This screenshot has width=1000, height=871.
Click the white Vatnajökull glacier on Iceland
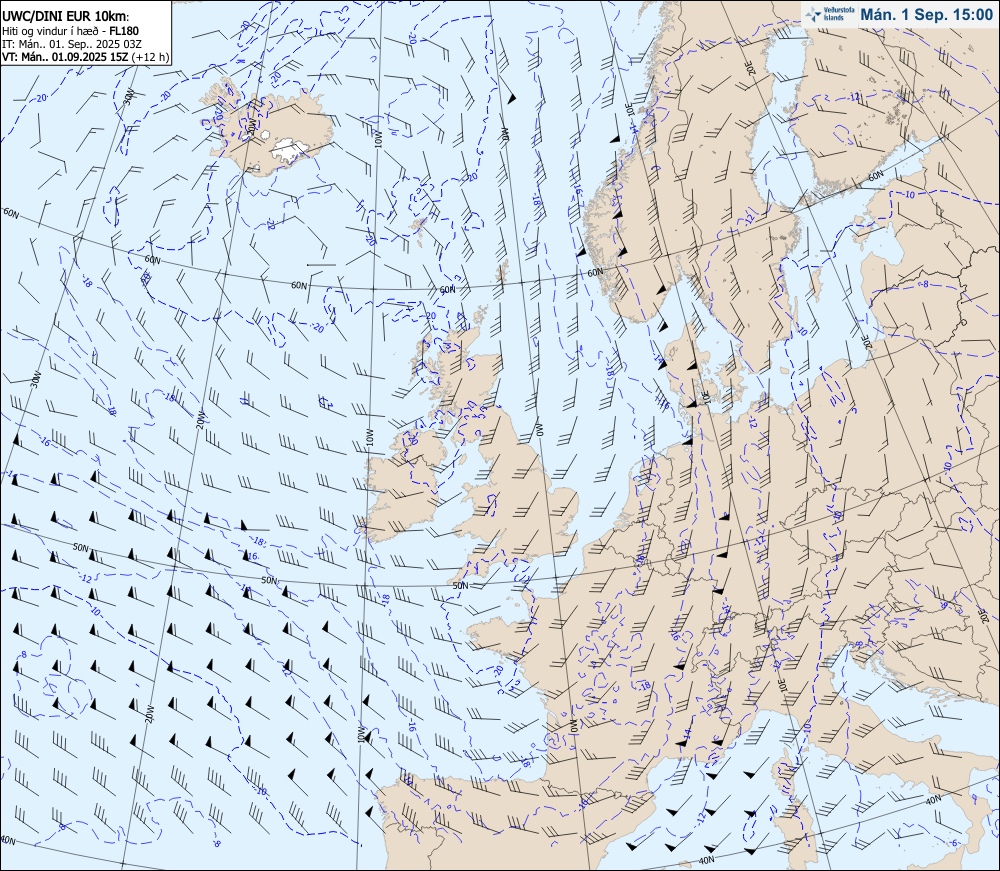point(291,150)
